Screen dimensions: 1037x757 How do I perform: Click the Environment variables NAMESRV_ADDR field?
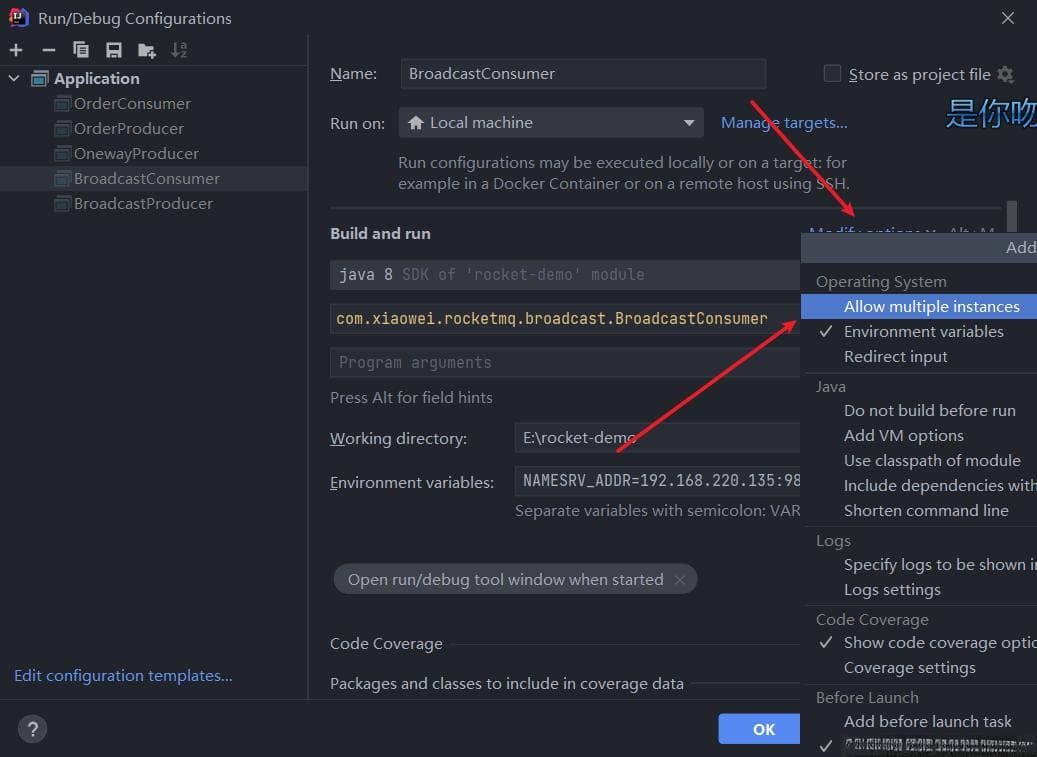pos(657,481)
